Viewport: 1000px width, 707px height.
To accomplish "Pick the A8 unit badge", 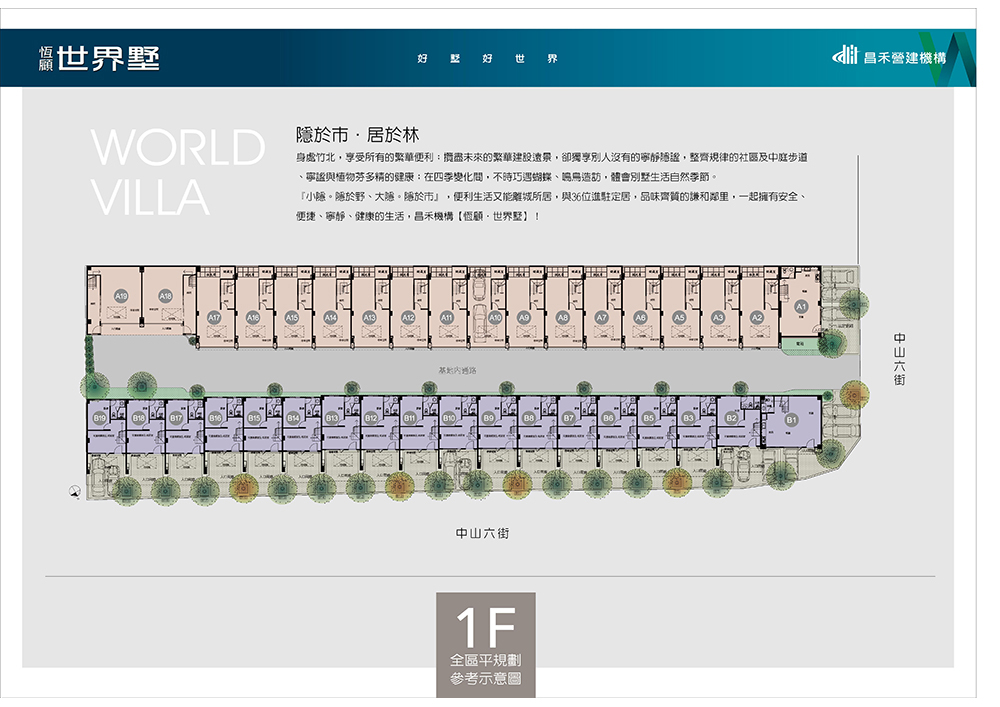I will 562,317.
